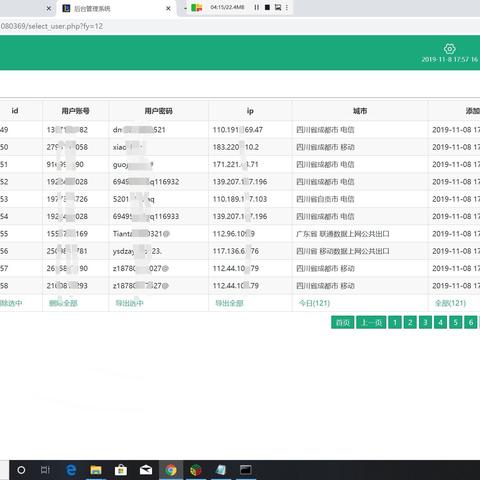
Task: Click the header timestamp 2019-11-8 17:57
Action: pyautogui.click(x=450, y=59)
